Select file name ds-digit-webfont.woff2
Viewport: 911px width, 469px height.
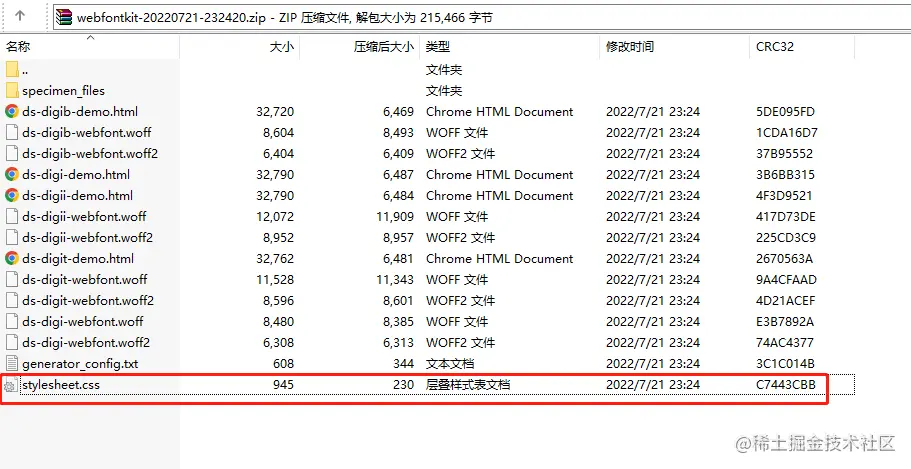88,300
